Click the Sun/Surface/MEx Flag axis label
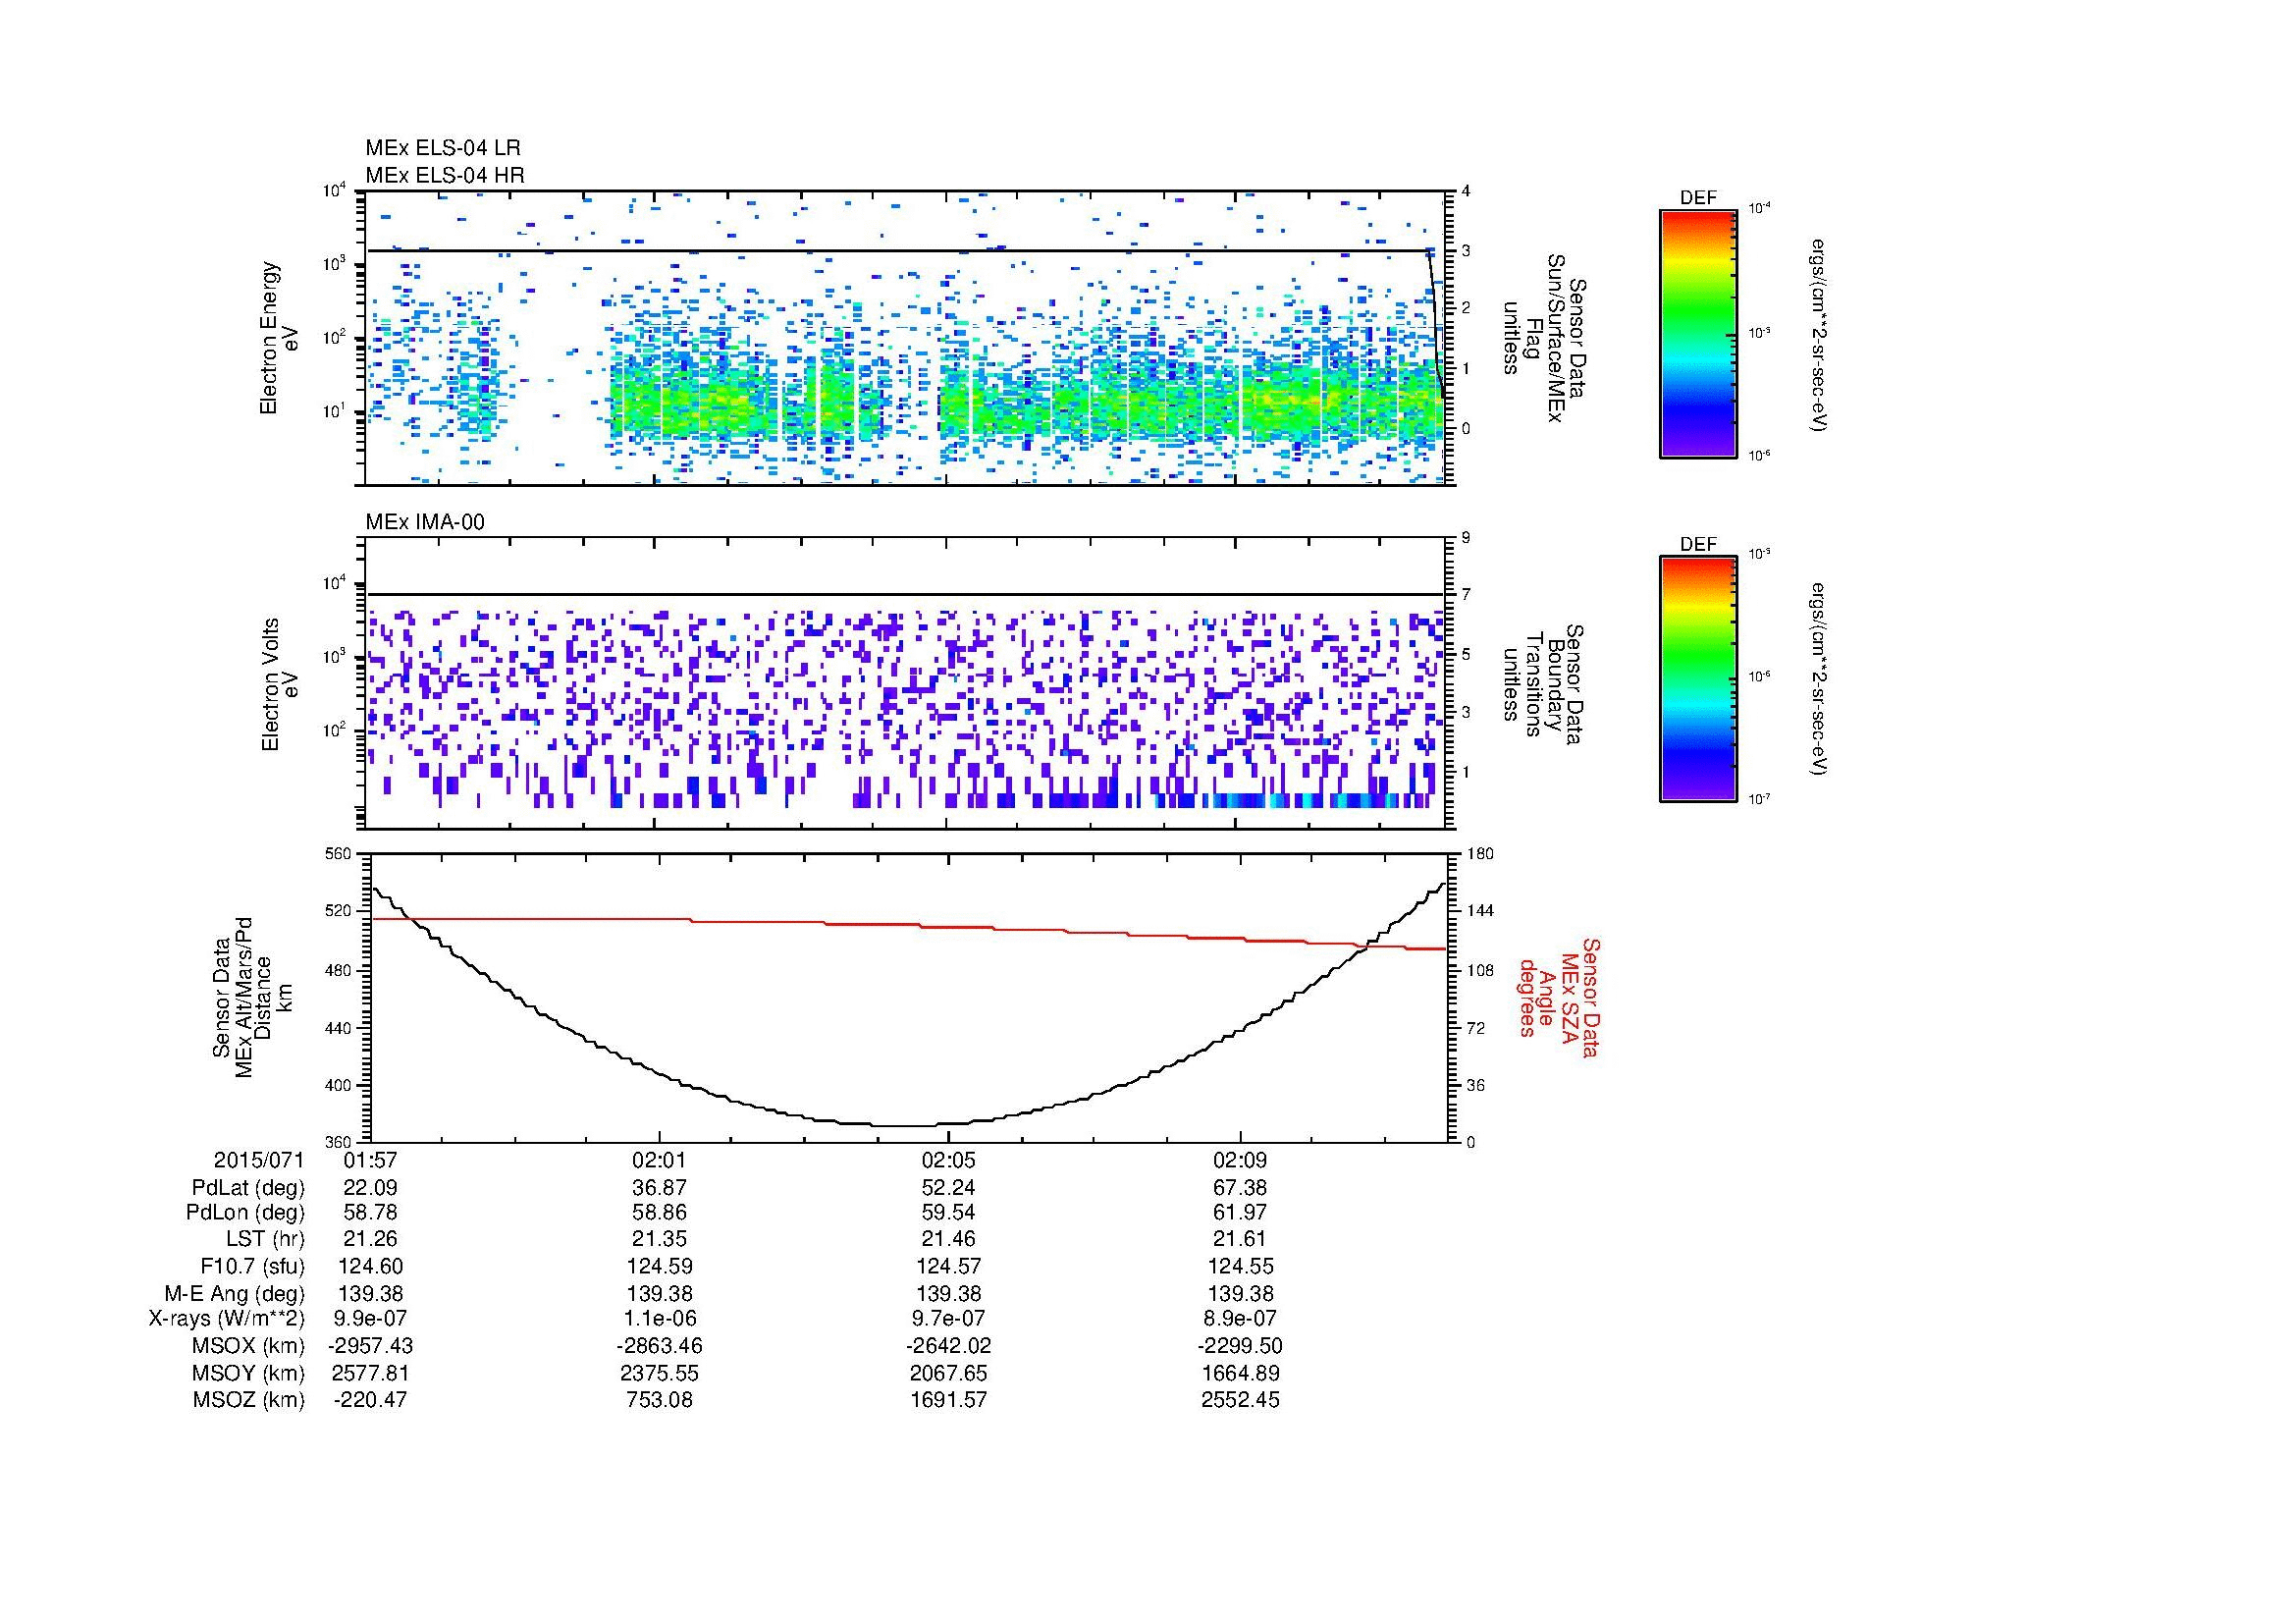The width and height of the screenshot is (2296, 1623). pos(1545,337)
